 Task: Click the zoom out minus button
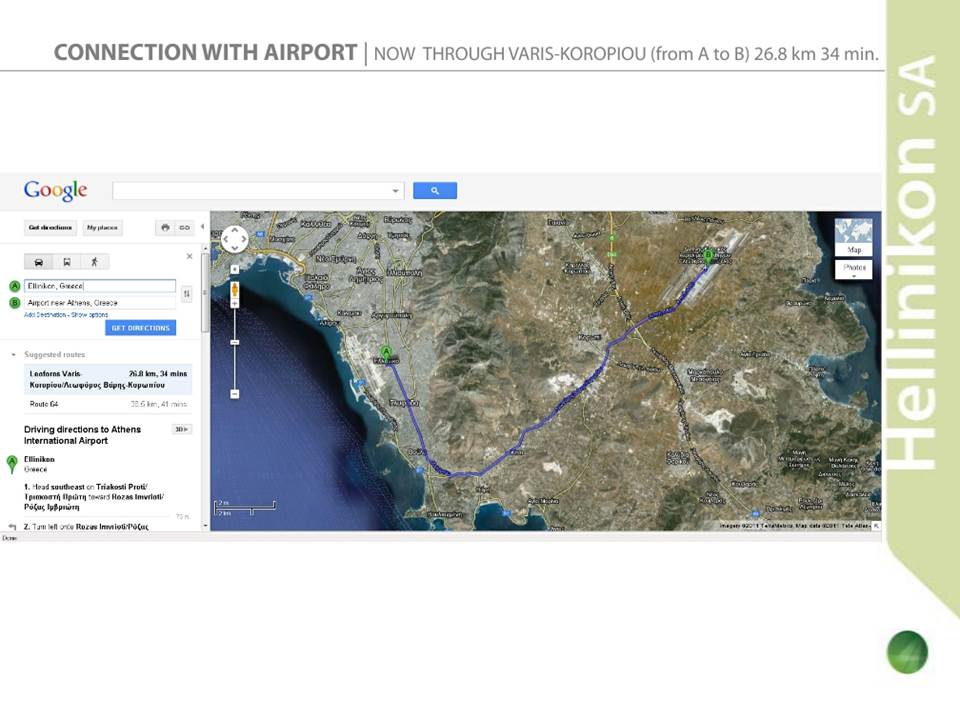(234, 394)
